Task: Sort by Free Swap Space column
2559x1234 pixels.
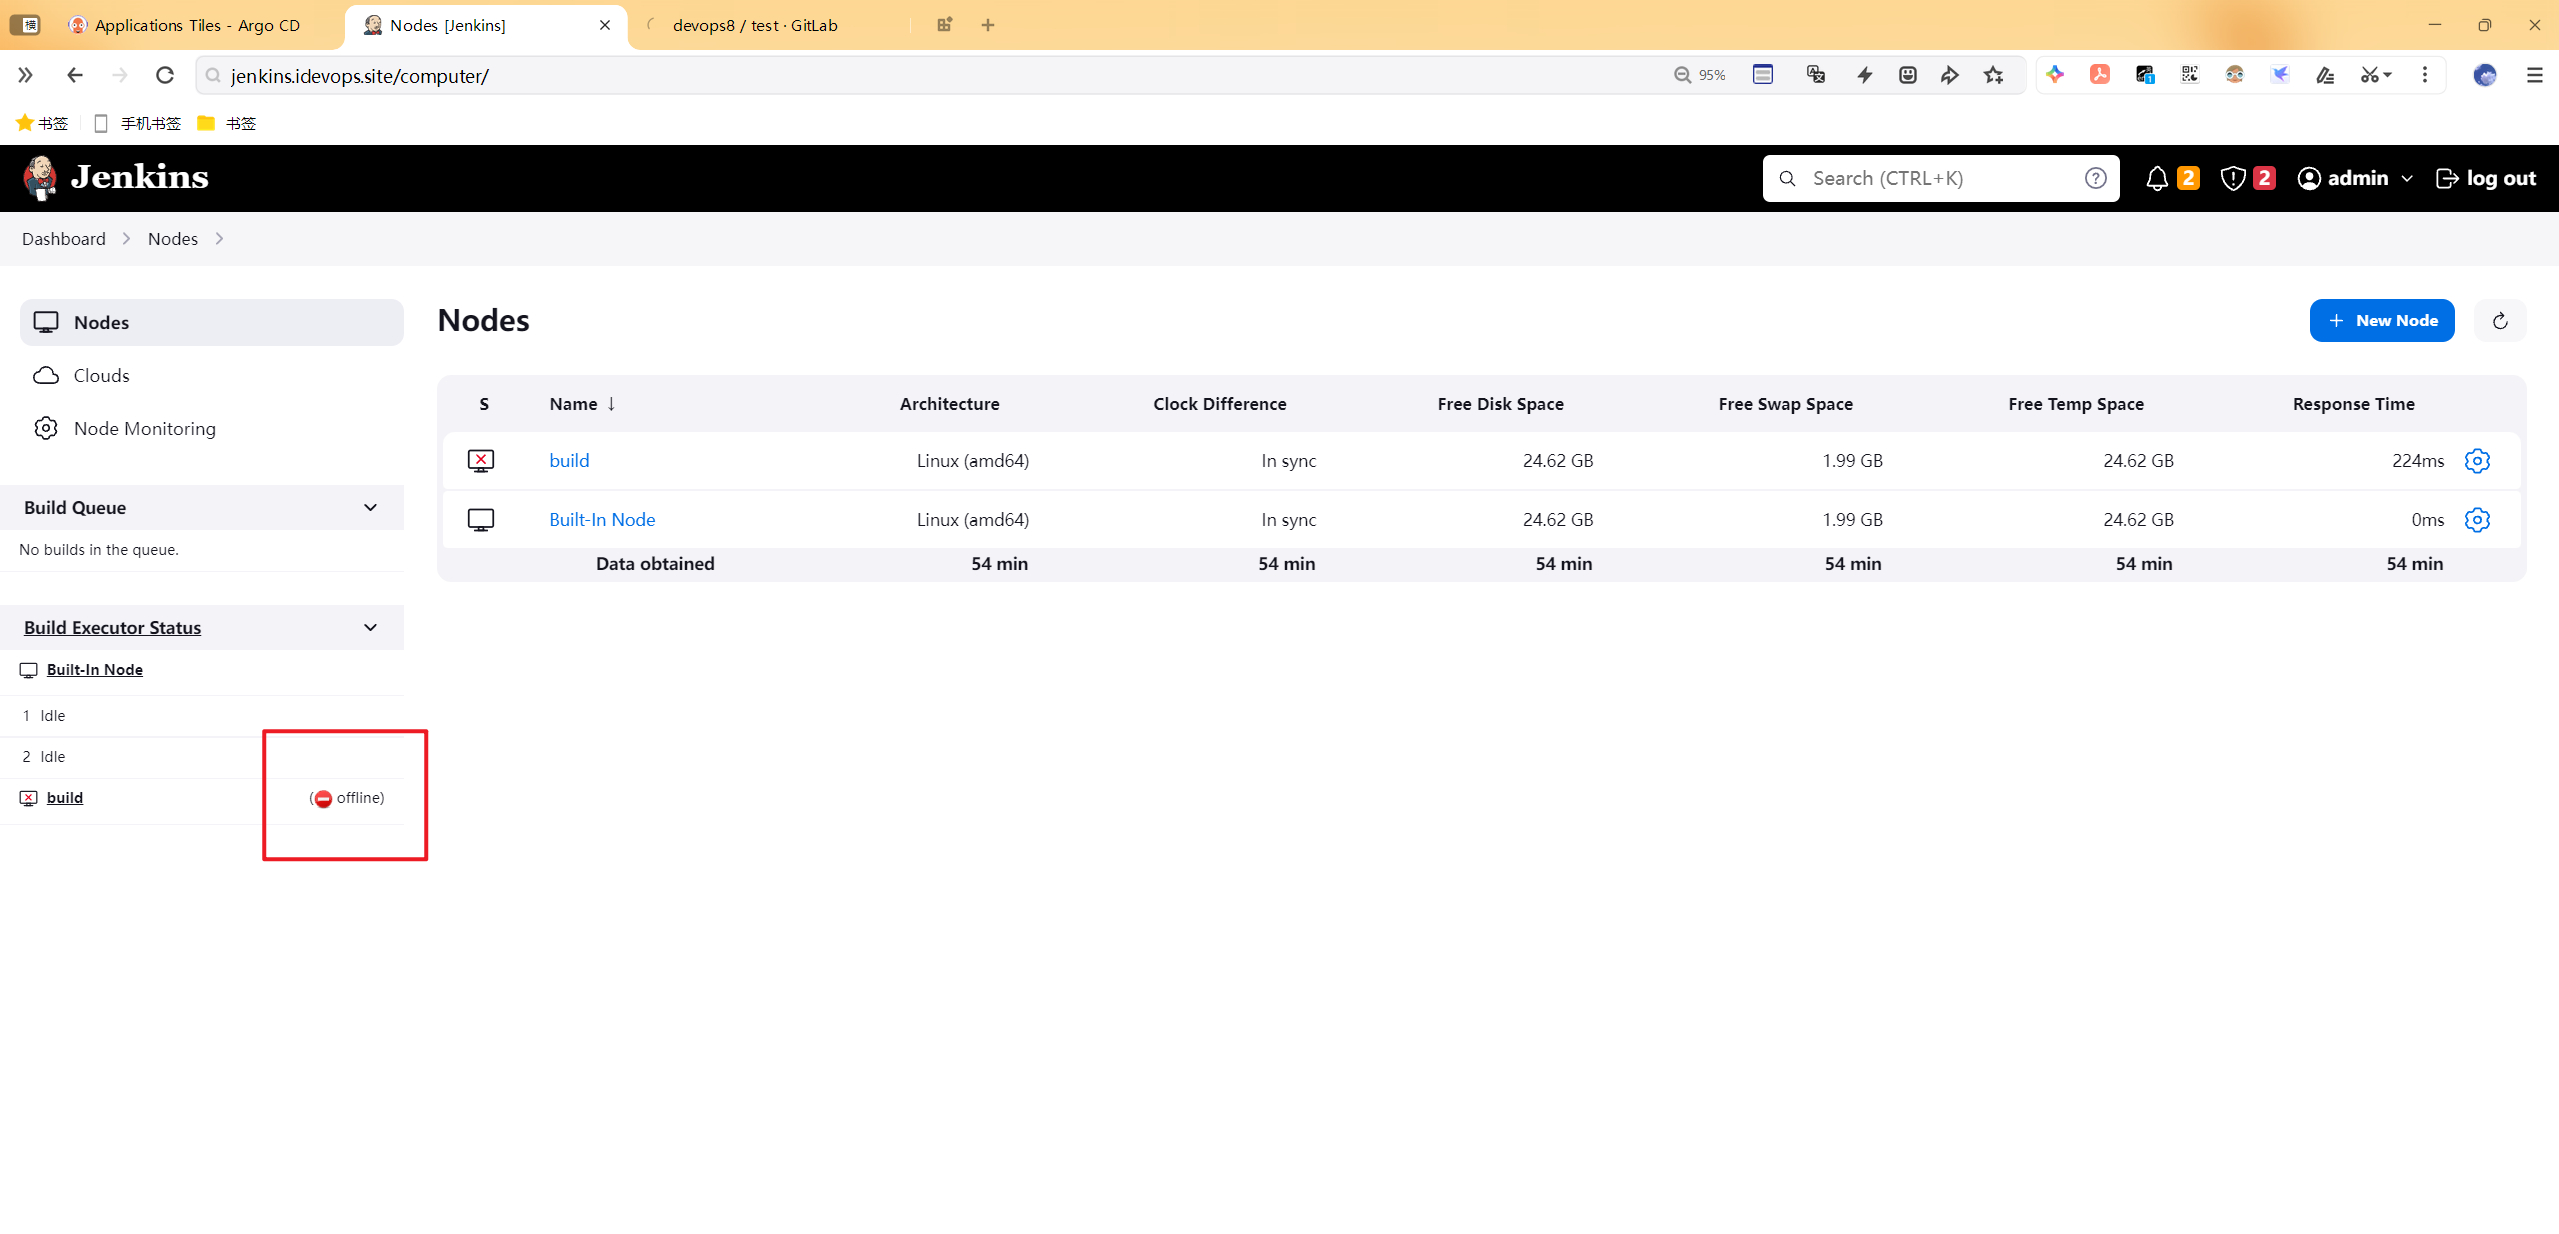Action: coord(1785,404)
